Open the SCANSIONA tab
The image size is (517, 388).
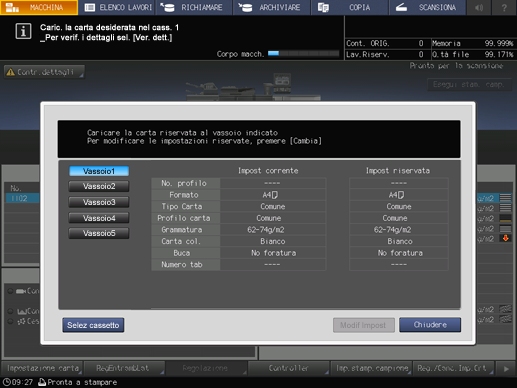pyautogui.click(x=427, y=7)
